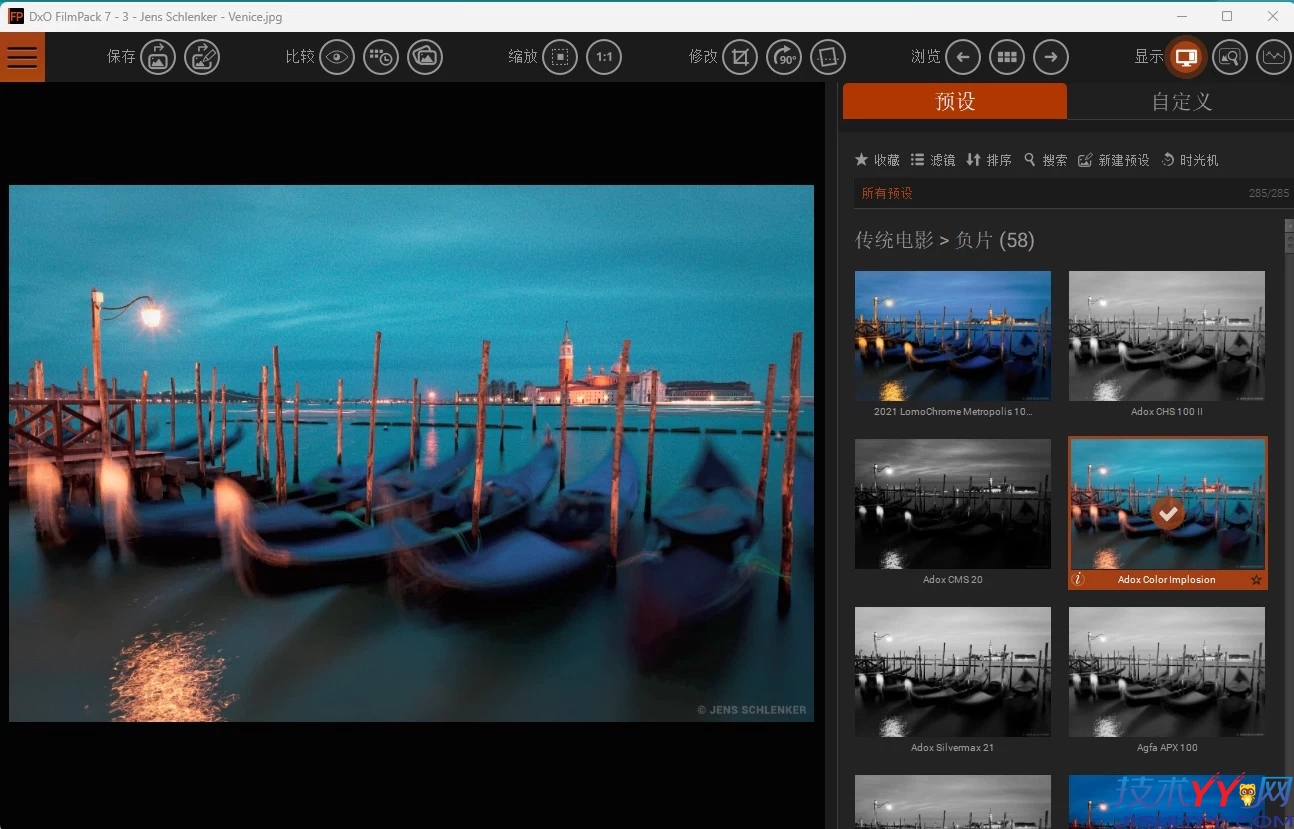1294x829 pixels.
Task: Select the compare eye icon
Action: [x=337, y=57]
